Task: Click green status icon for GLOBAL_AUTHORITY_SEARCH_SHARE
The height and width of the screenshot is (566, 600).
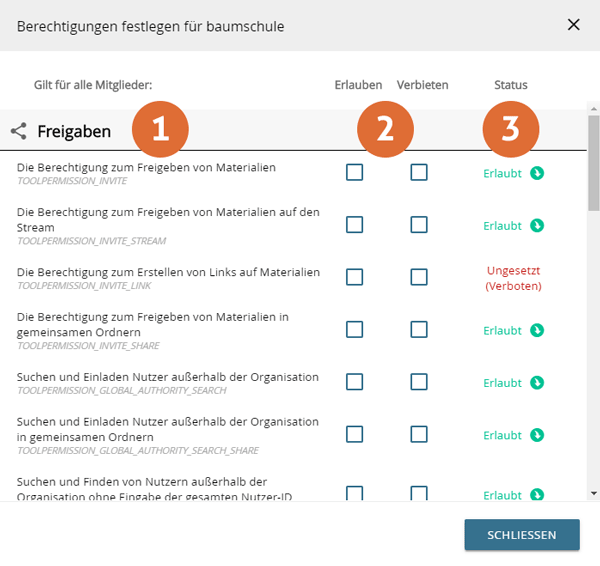Action: click(x=537, y=435)
